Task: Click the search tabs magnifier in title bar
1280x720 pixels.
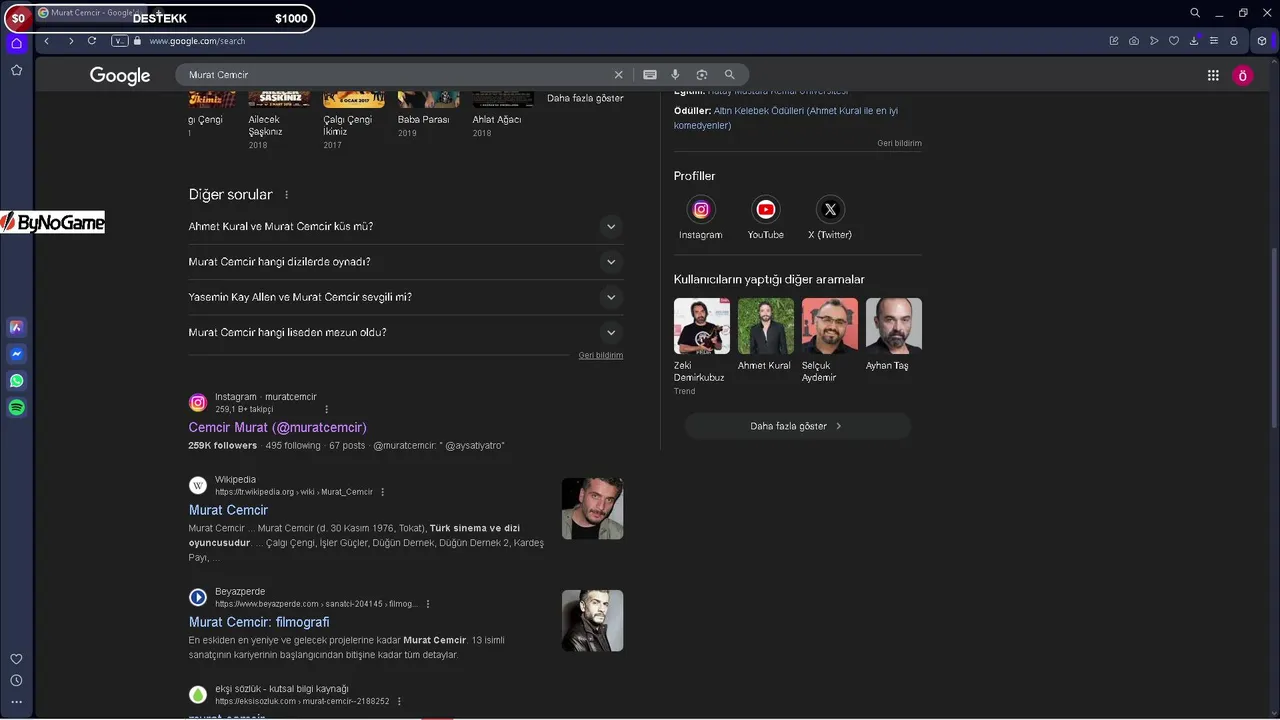Action: coord(1195,13)
